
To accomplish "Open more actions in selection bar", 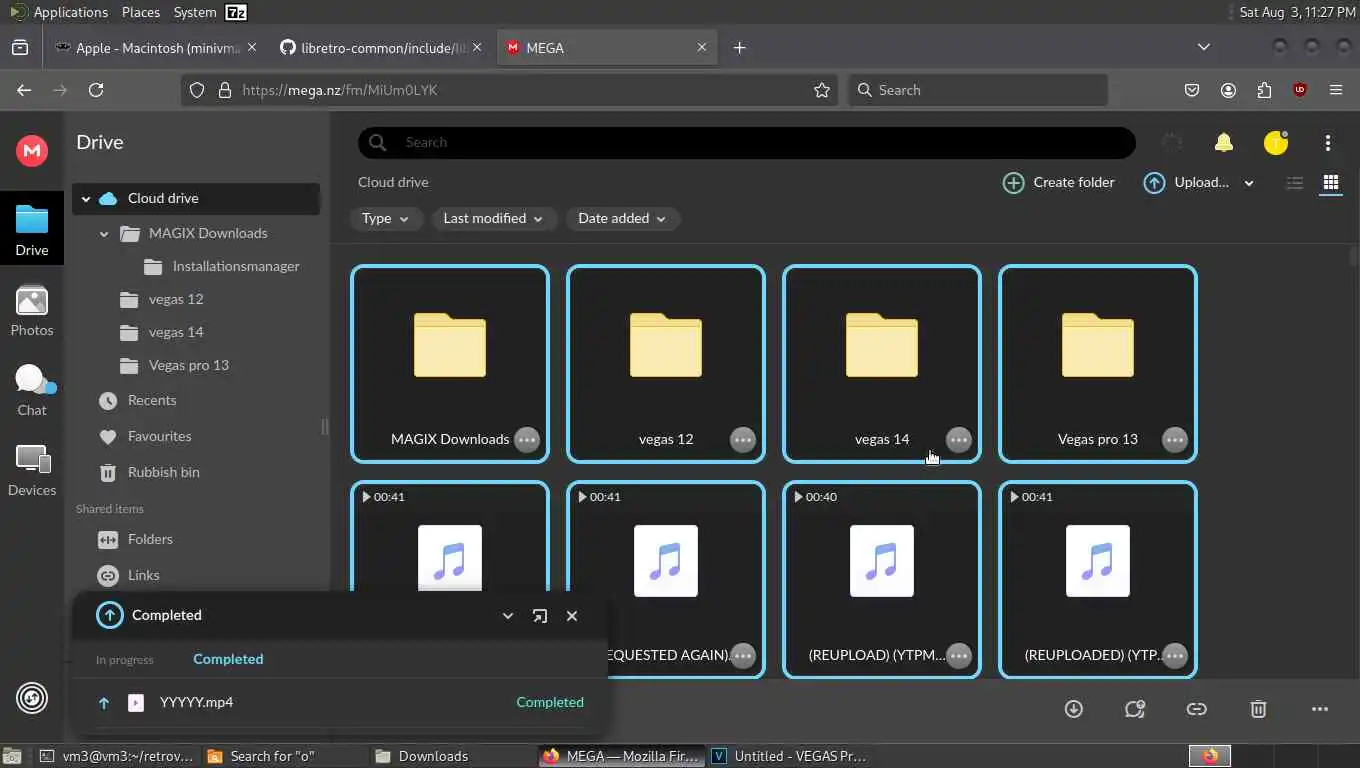I will pos(1320,709).
